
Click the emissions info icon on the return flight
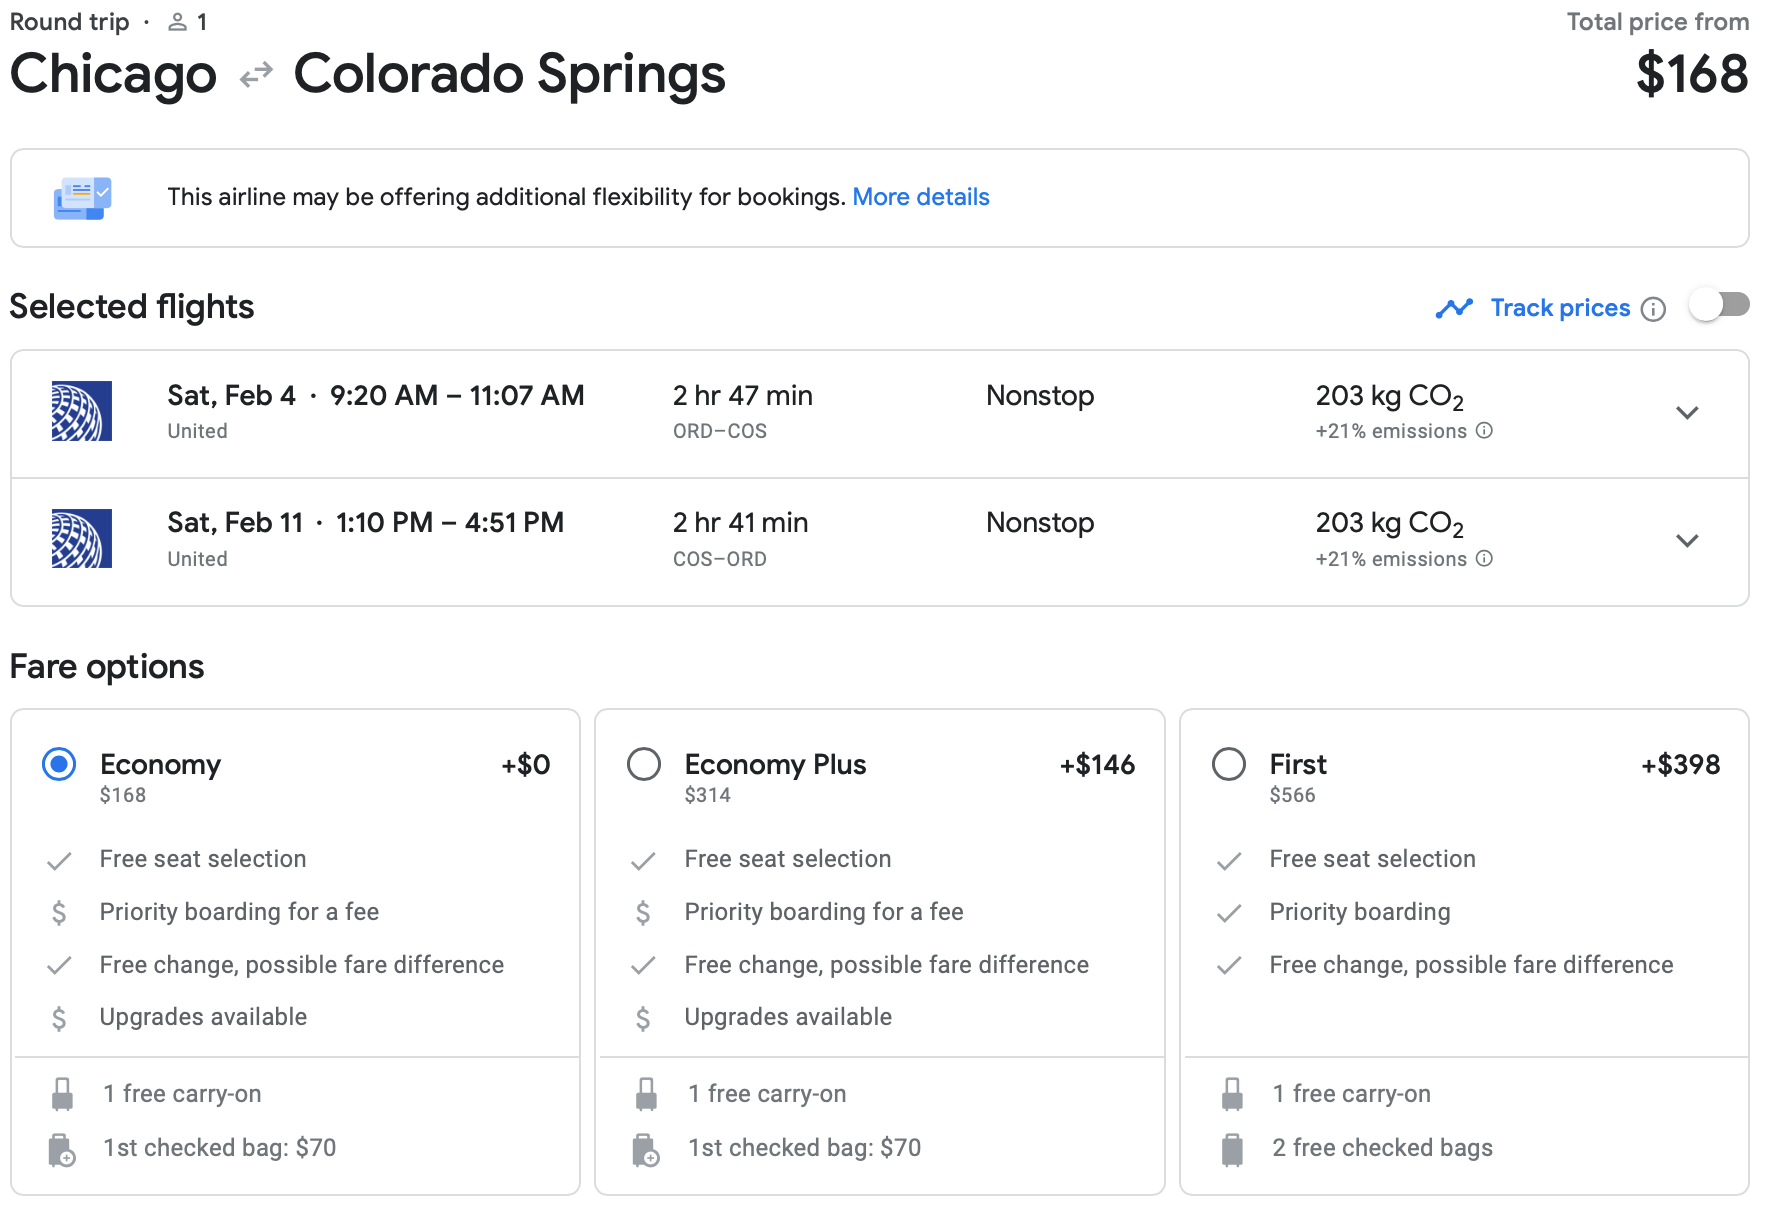(x=1486, y=559)
